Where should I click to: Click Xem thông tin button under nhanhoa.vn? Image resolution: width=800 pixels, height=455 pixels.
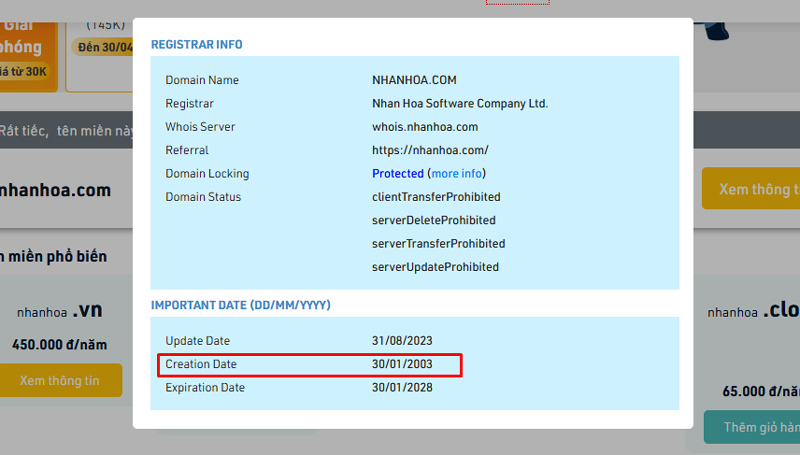click(60, 381)
